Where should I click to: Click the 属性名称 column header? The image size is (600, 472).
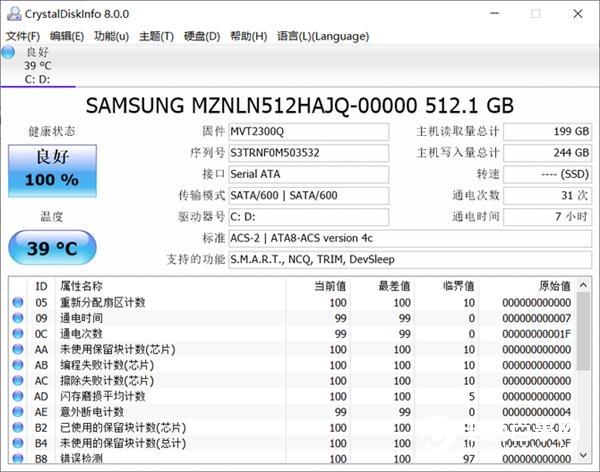(x=170, y=286)
